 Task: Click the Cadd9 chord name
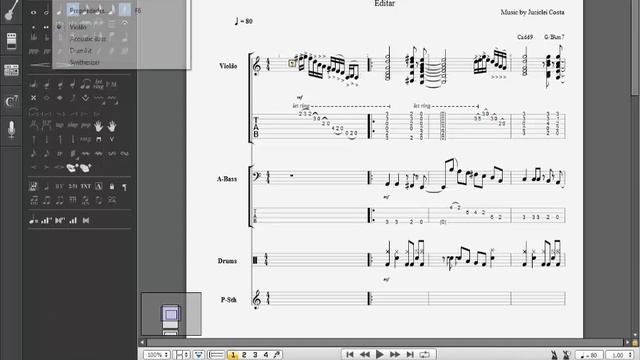(x=525, y=37)
